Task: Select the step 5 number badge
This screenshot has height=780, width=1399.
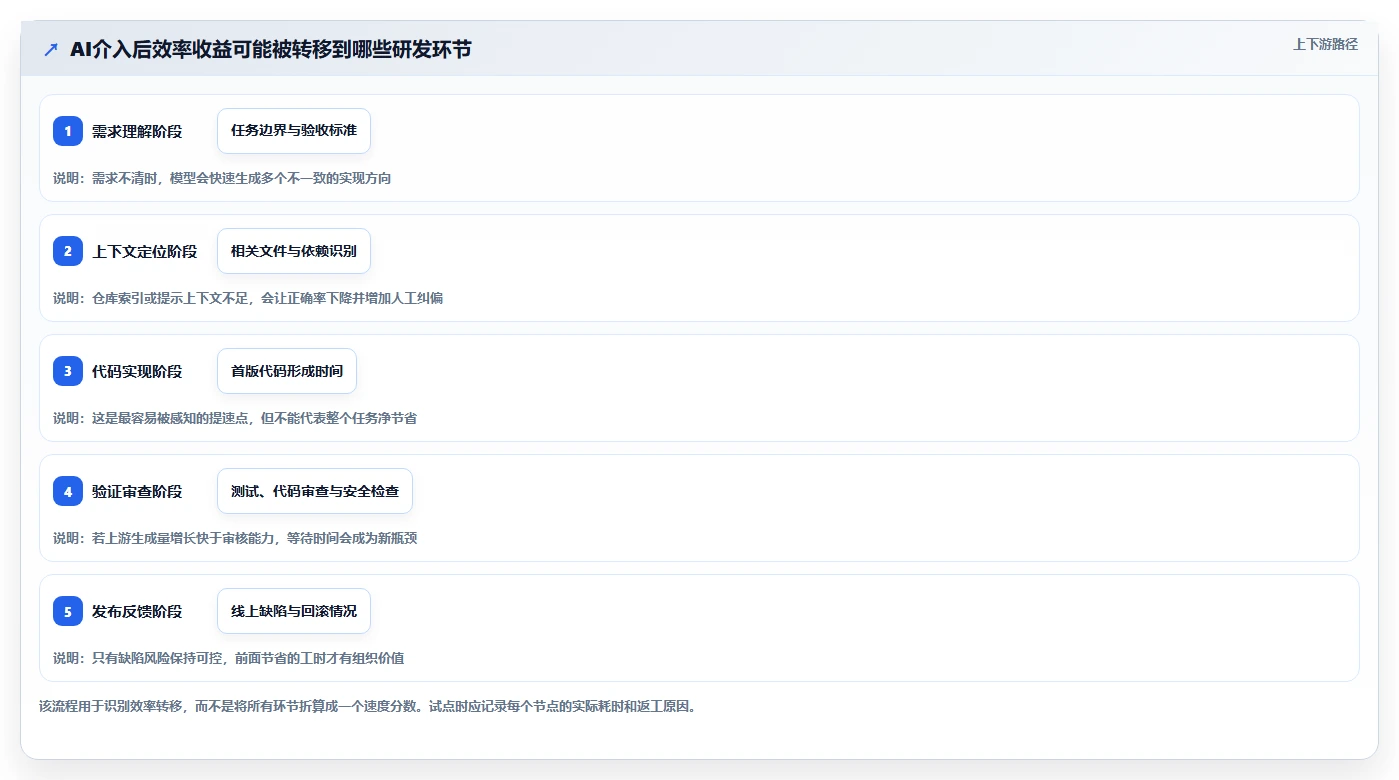Action: [x=68, y=611]
